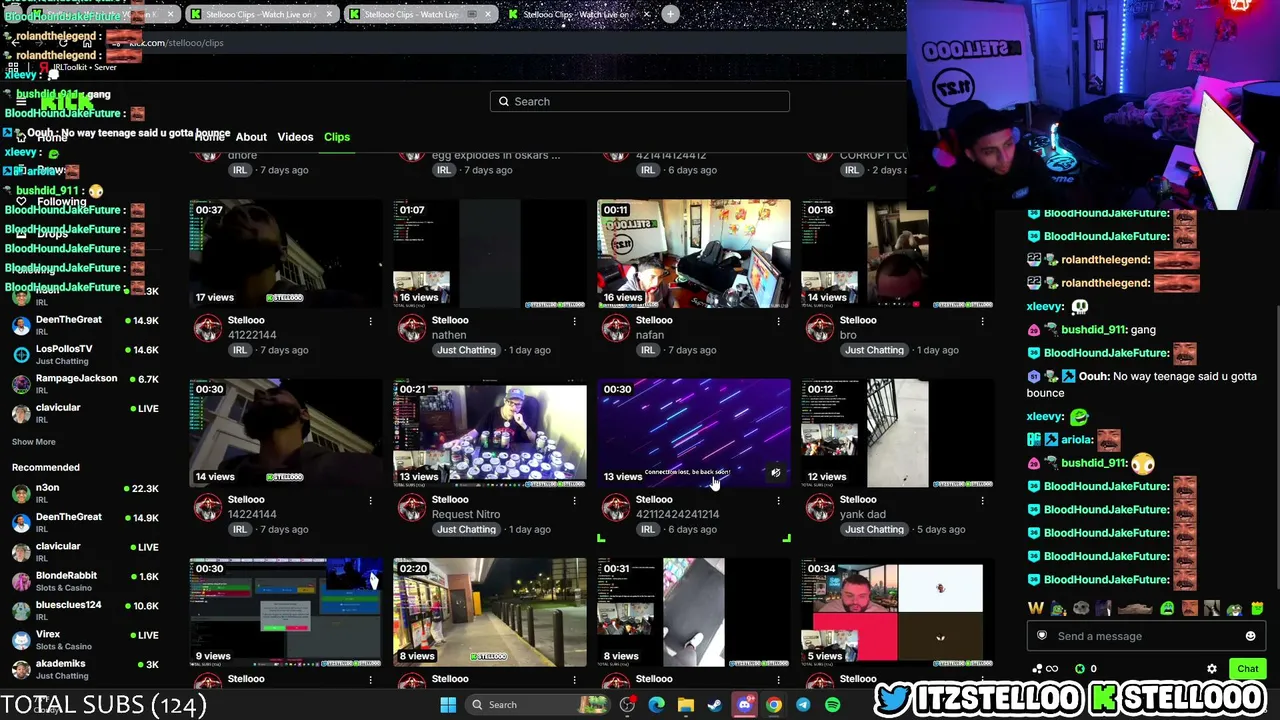Play the 00:34 clip thumbnail with 5 views

[x=898, y=613]
